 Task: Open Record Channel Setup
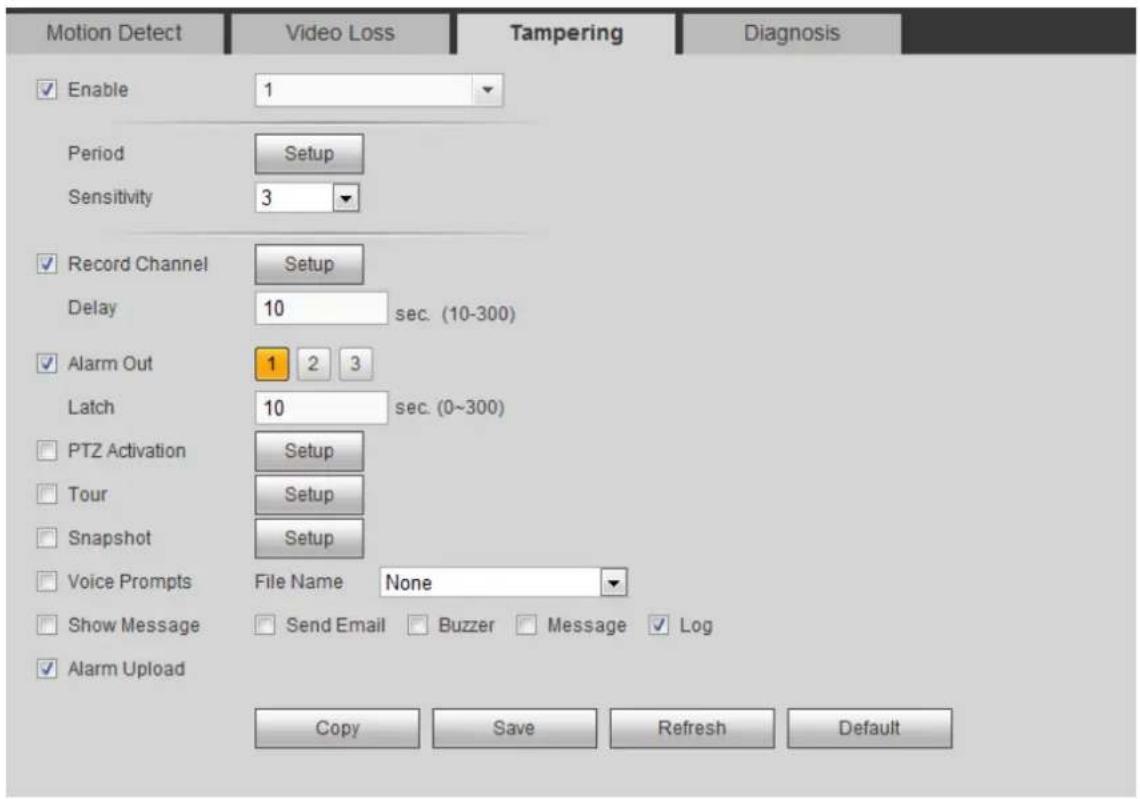[x=309, y=264]
